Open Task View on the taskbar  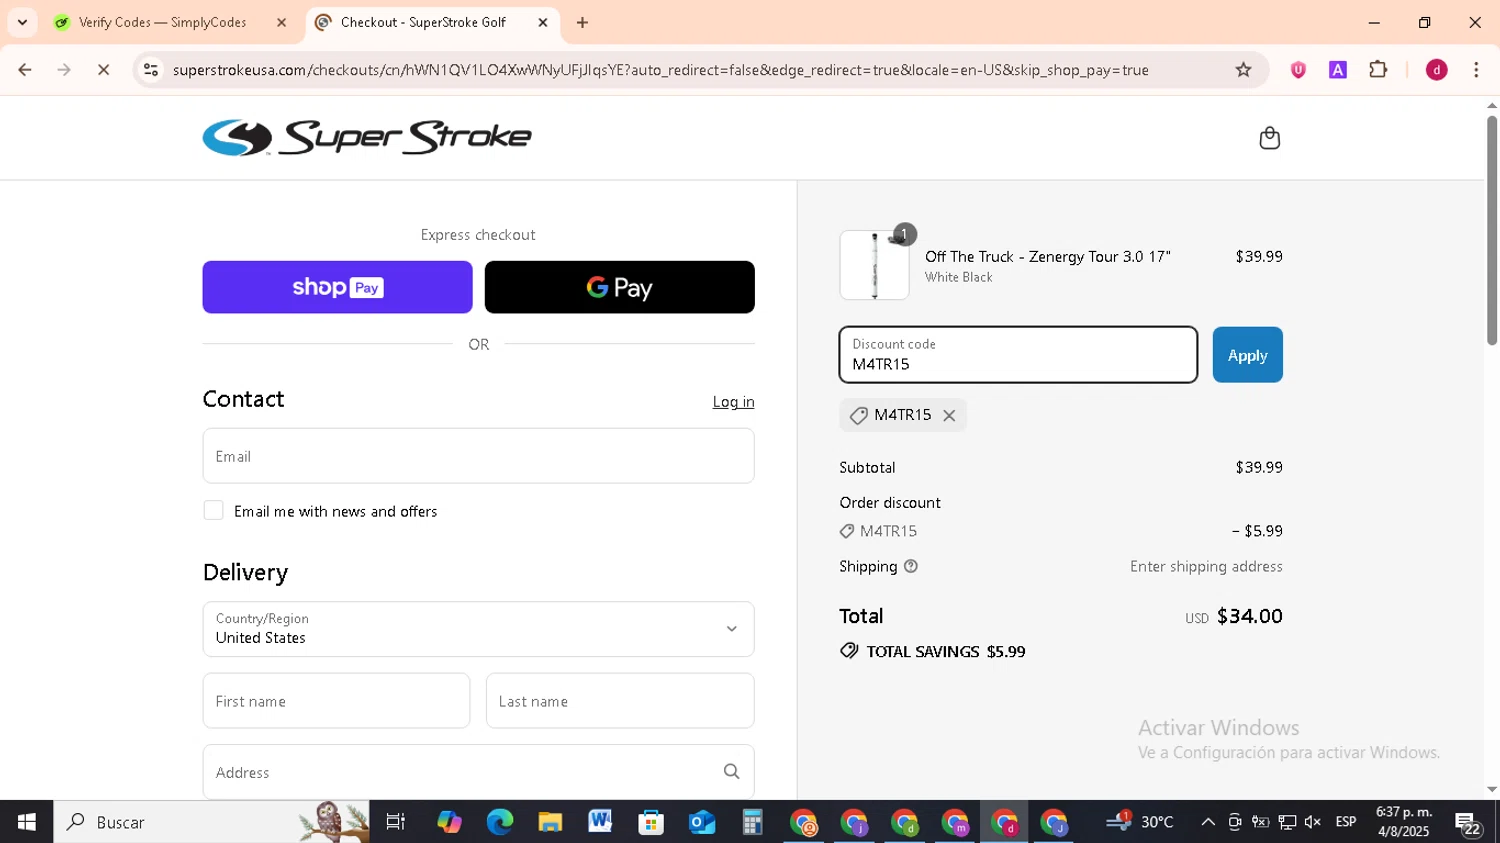tap(396, 822)
